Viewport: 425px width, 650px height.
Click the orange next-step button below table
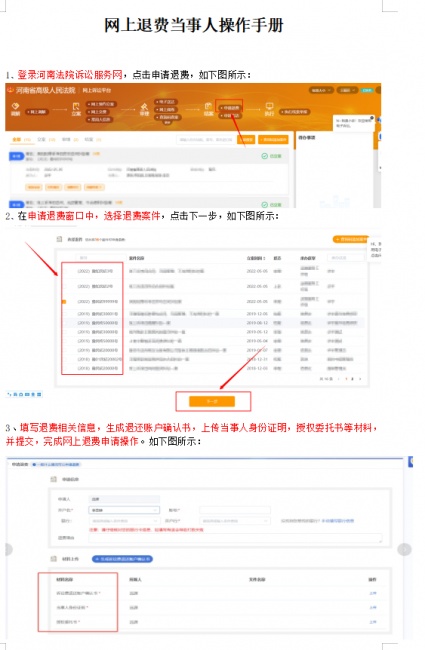pos(212,401)
